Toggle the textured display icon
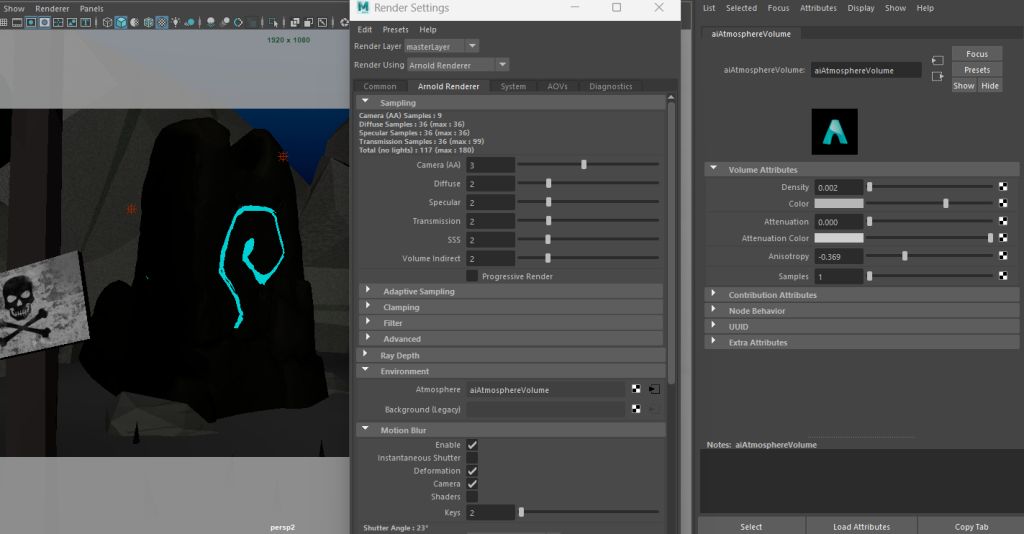The width and height of the screenshot is (1024, 534). [x=162, y=22]
